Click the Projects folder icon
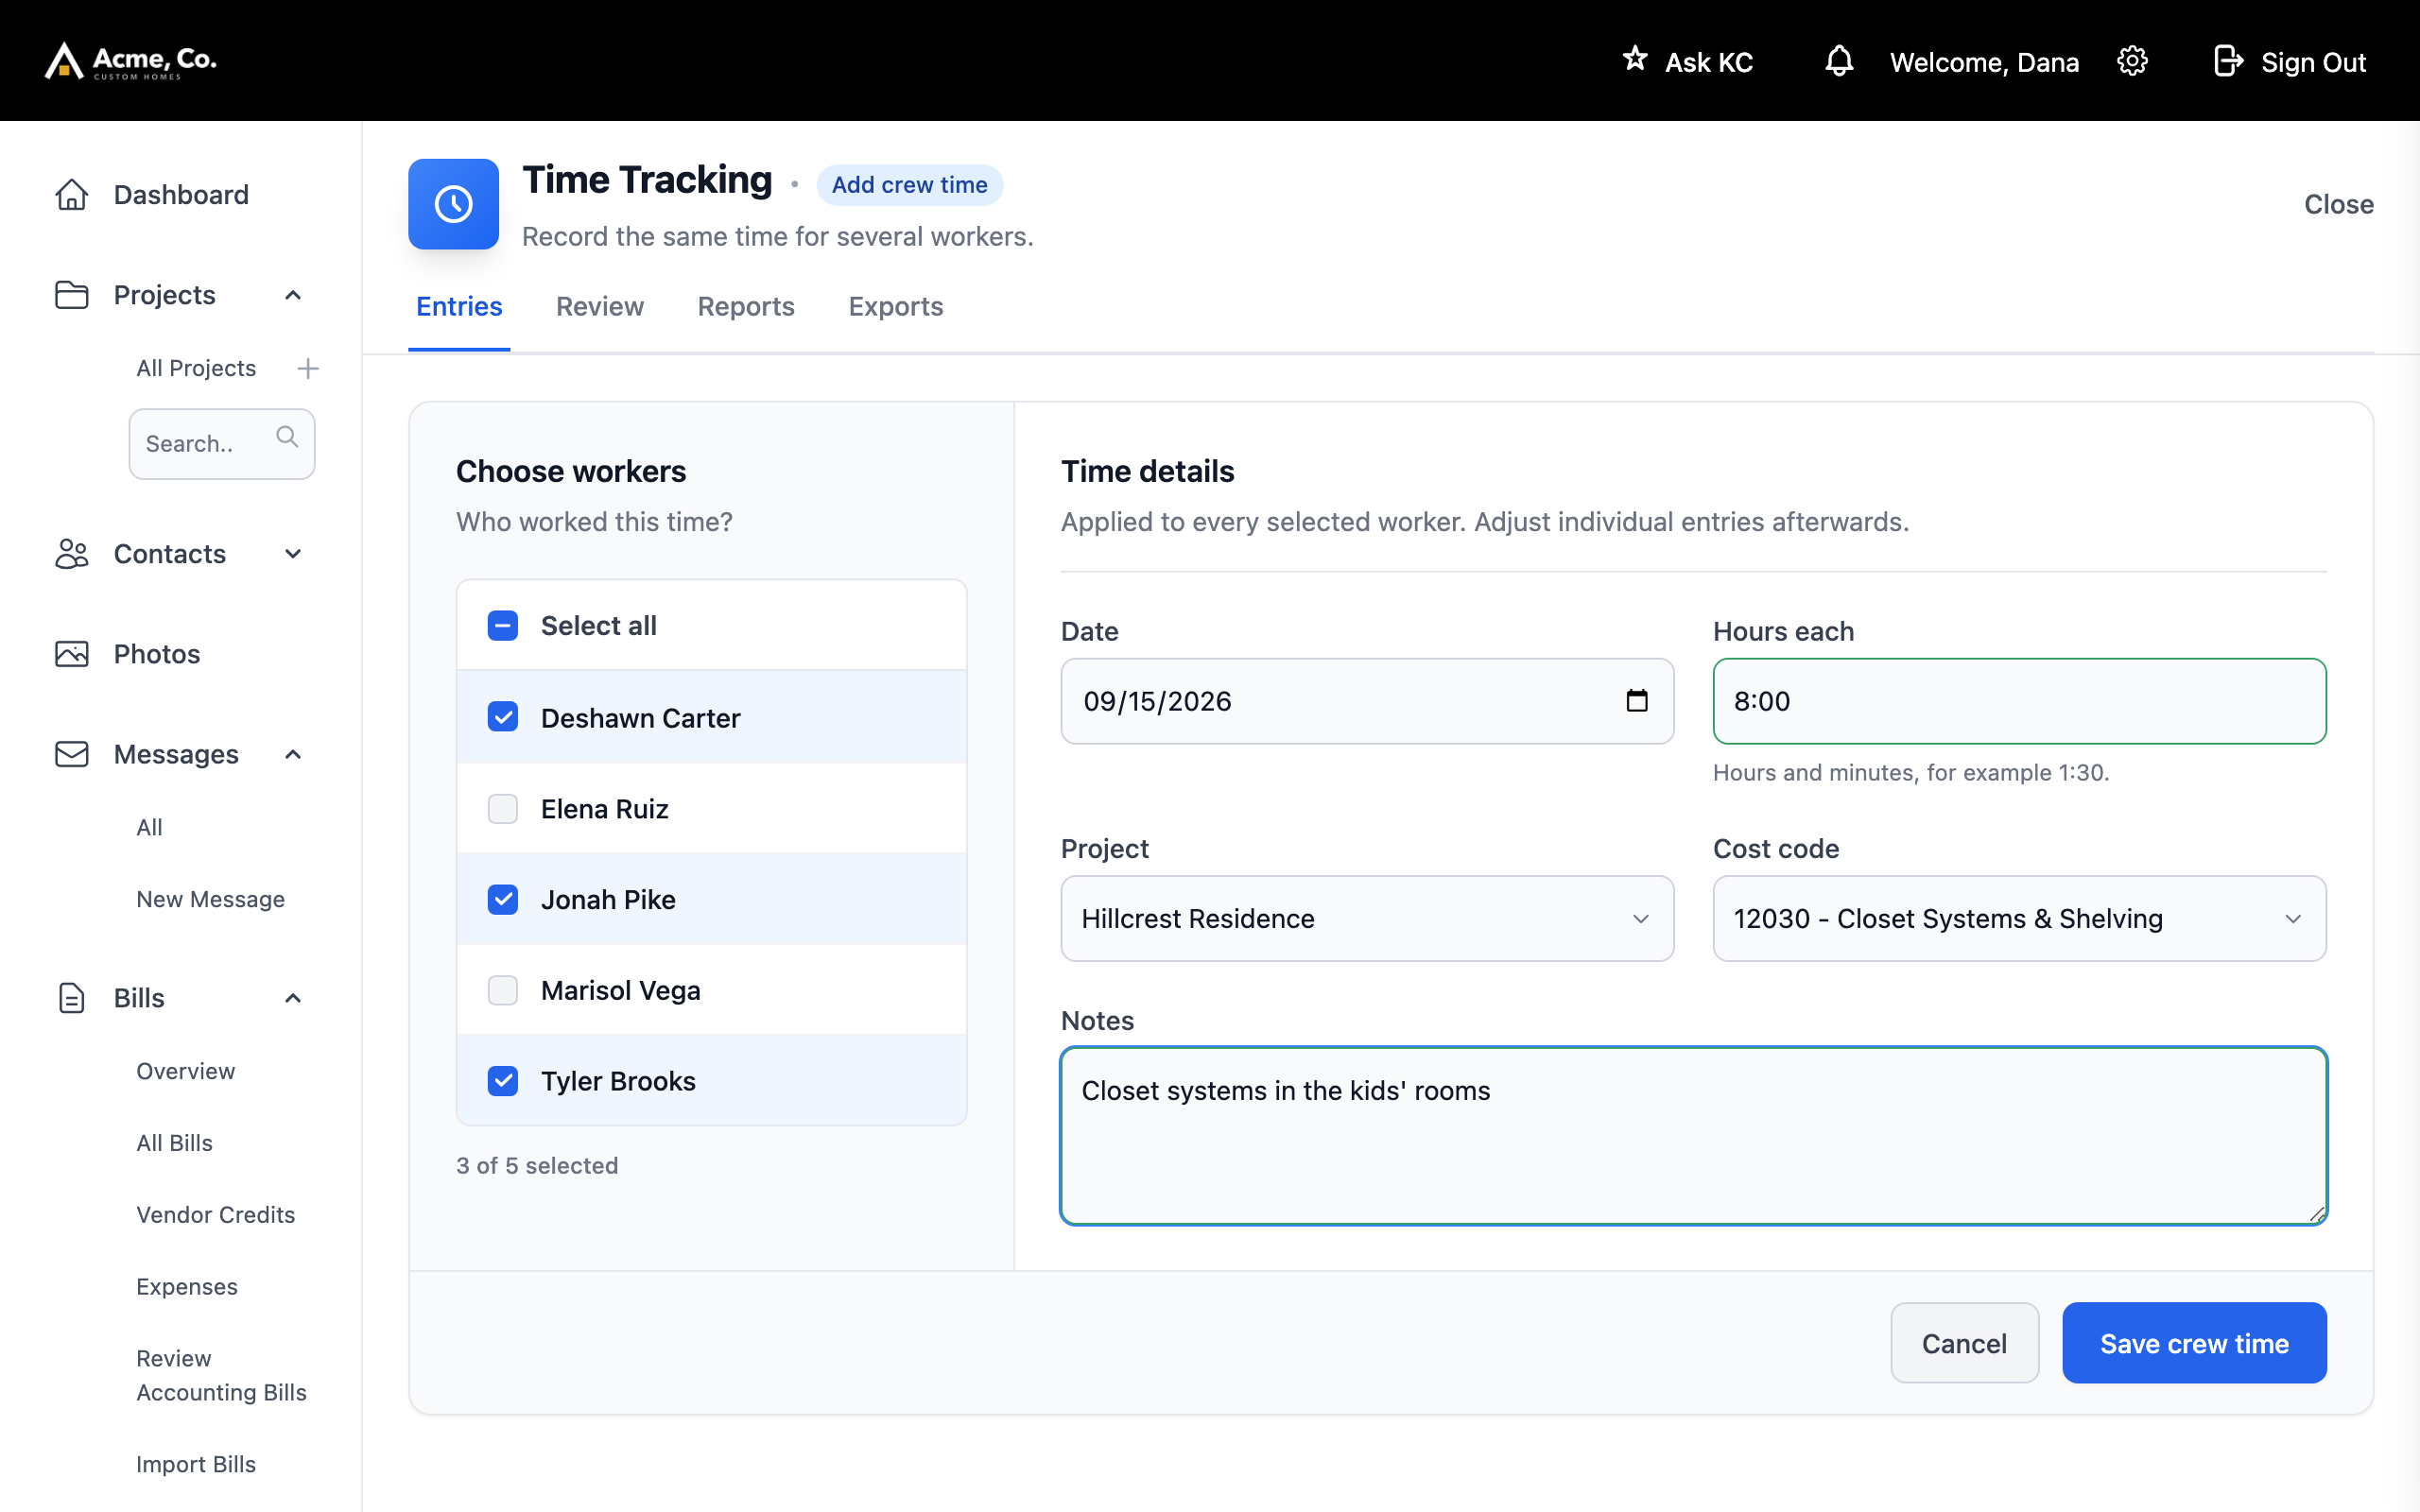Image resolution: width=2420 pixels, height=1512 pixels. (71, 295)
